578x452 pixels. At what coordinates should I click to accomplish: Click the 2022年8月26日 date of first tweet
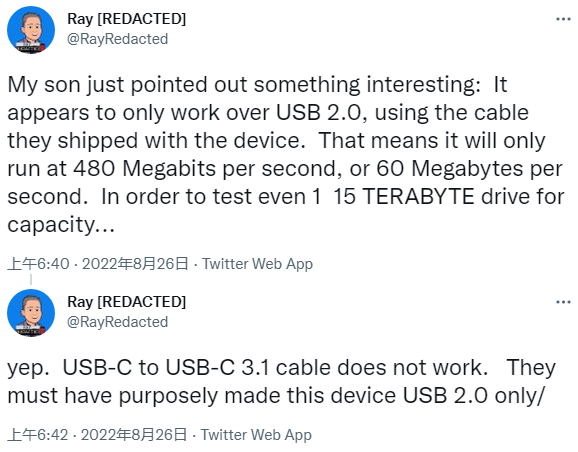(x=135, y=264)
